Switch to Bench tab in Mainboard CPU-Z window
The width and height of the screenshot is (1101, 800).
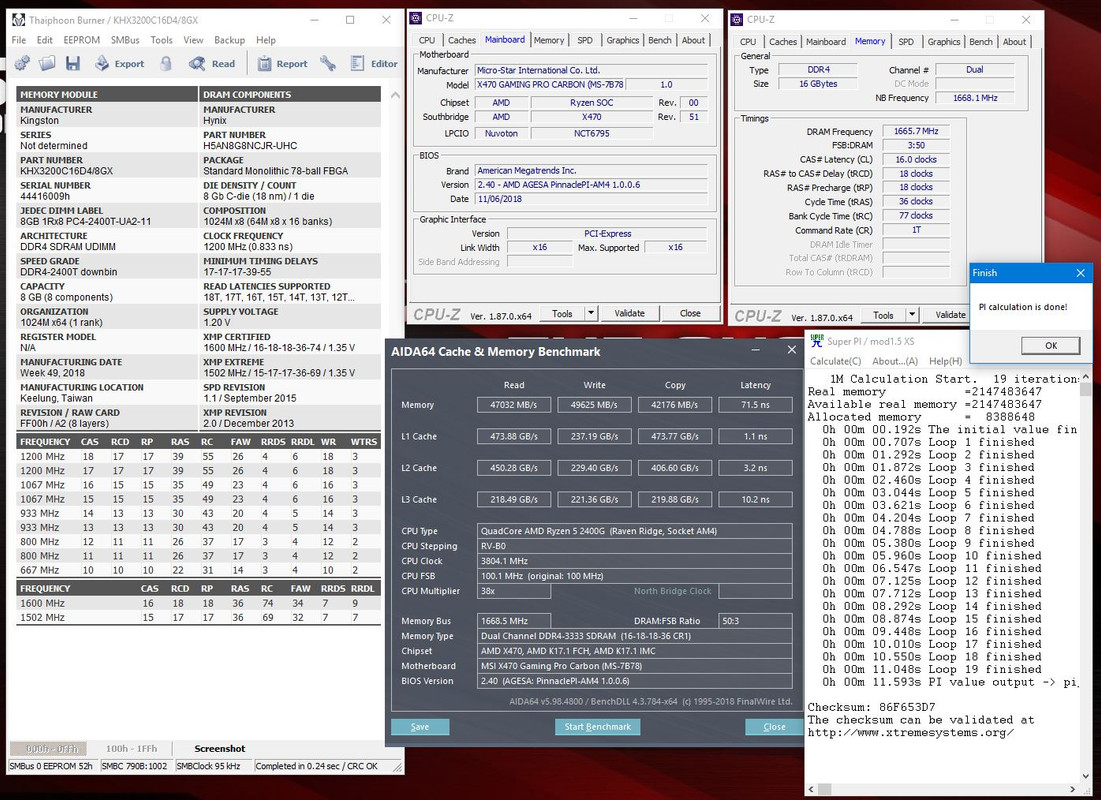tap(660, 41)
